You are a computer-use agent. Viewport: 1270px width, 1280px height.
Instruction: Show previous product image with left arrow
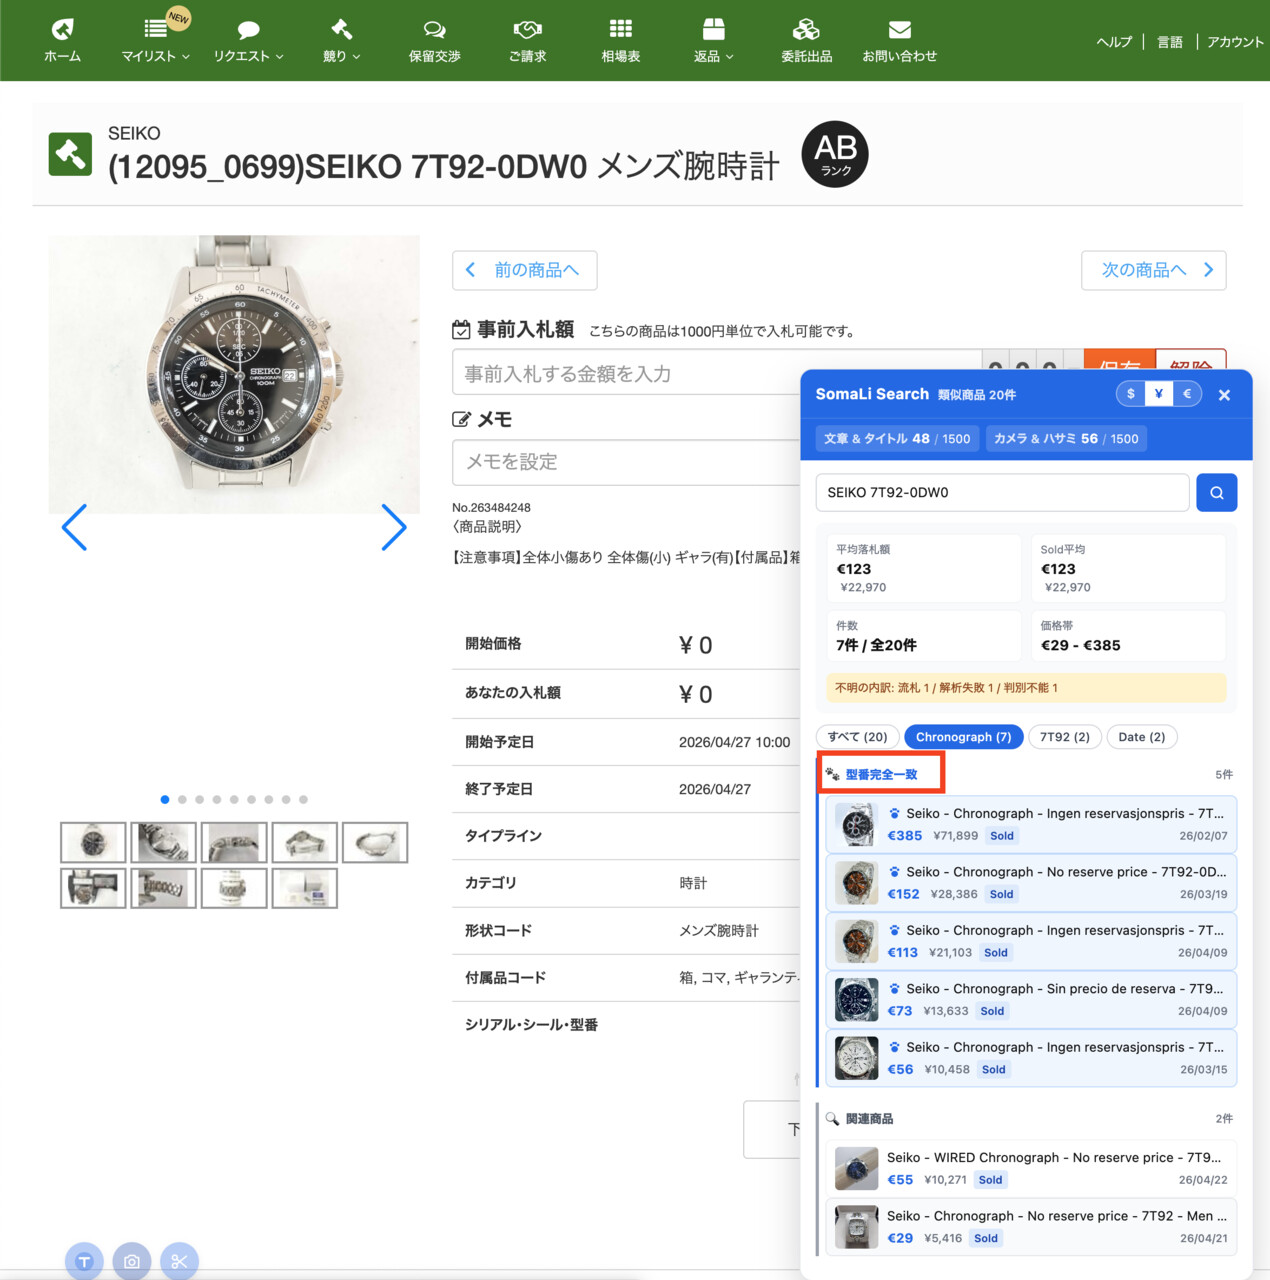tap(75, 527)
